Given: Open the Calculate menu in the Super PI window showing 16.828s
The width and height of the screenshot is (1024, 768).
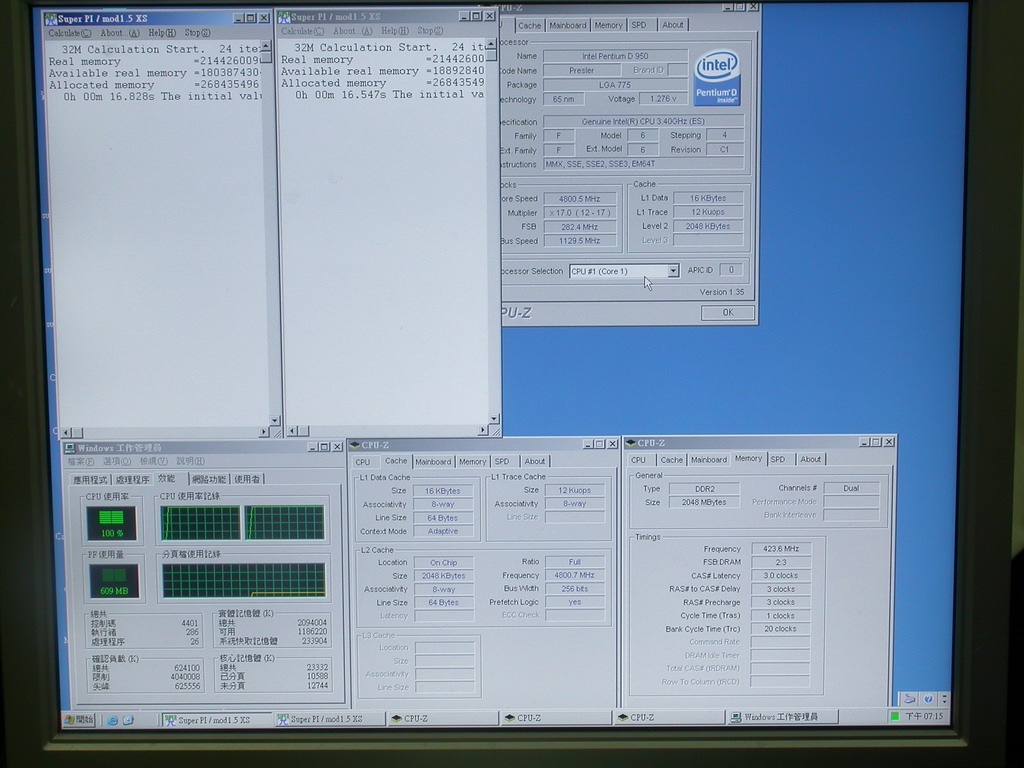Looking at the screenshot, I should tap(69, 33).
